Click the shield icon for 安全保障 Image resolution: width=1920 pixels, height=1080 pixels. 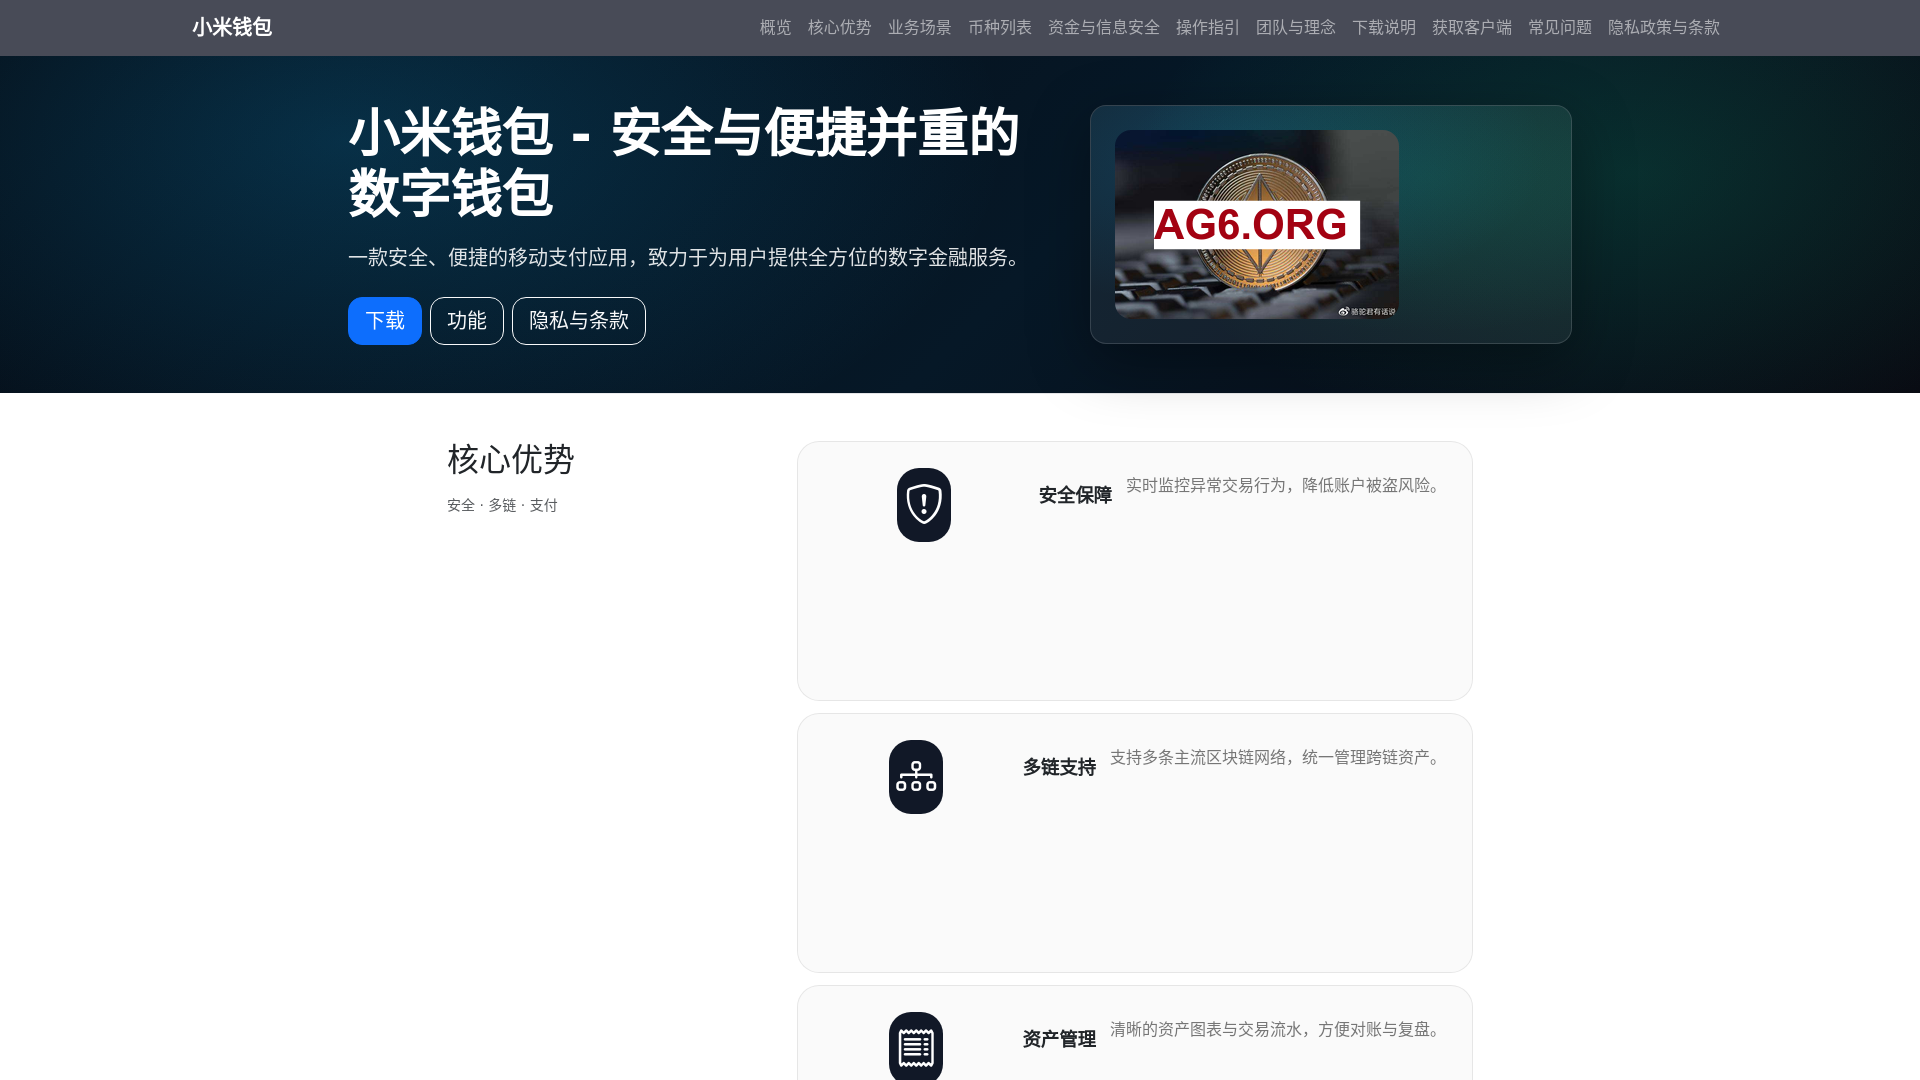[924, 505]
